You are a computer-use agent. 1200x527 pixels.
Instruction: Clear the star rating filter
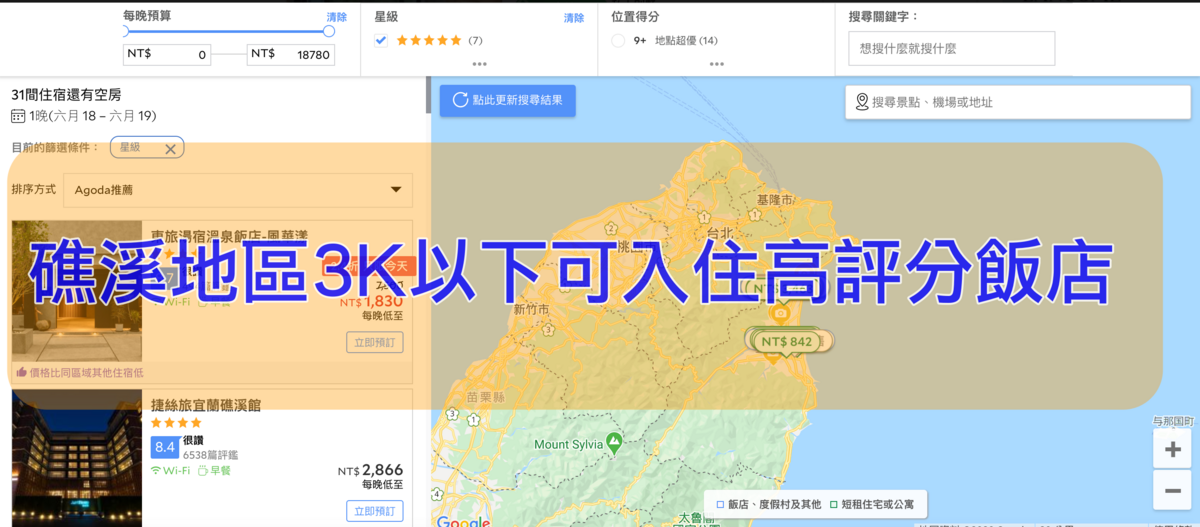click(x=573, y=18)
